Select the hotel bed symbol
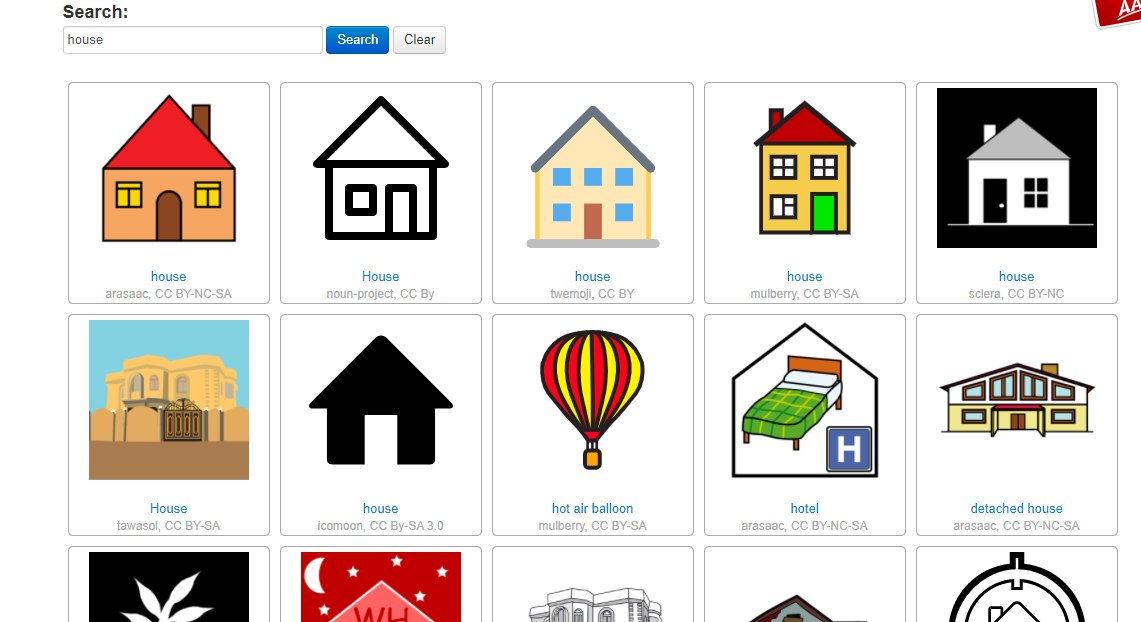 [x=805, y=401]
